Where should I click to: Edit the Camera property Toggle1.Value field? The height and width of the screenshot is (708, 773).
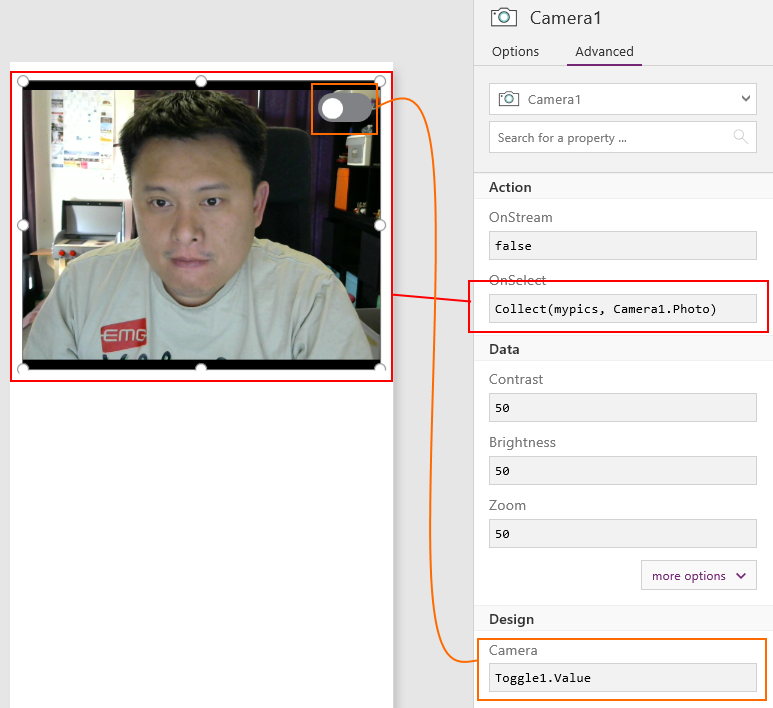coord(622,678)
